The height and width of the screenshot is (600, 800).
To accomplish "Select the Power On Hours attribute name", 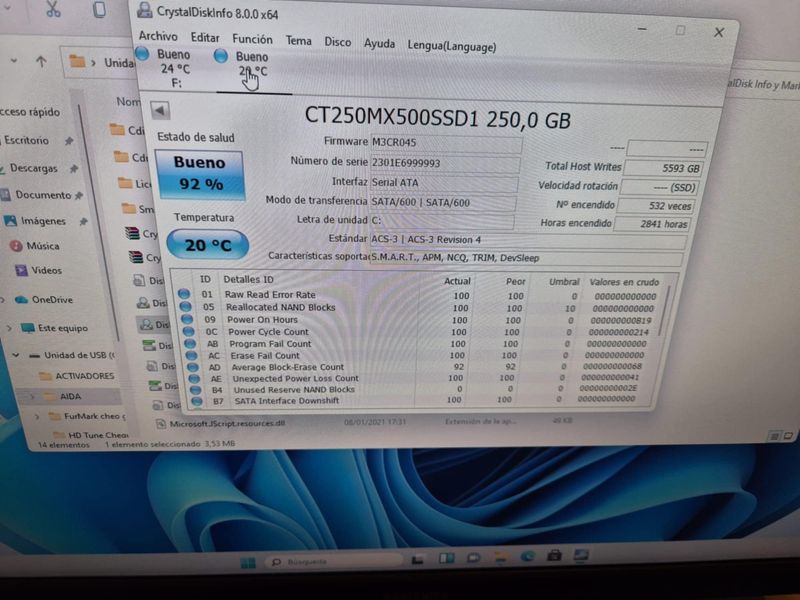I will [262, 319].
